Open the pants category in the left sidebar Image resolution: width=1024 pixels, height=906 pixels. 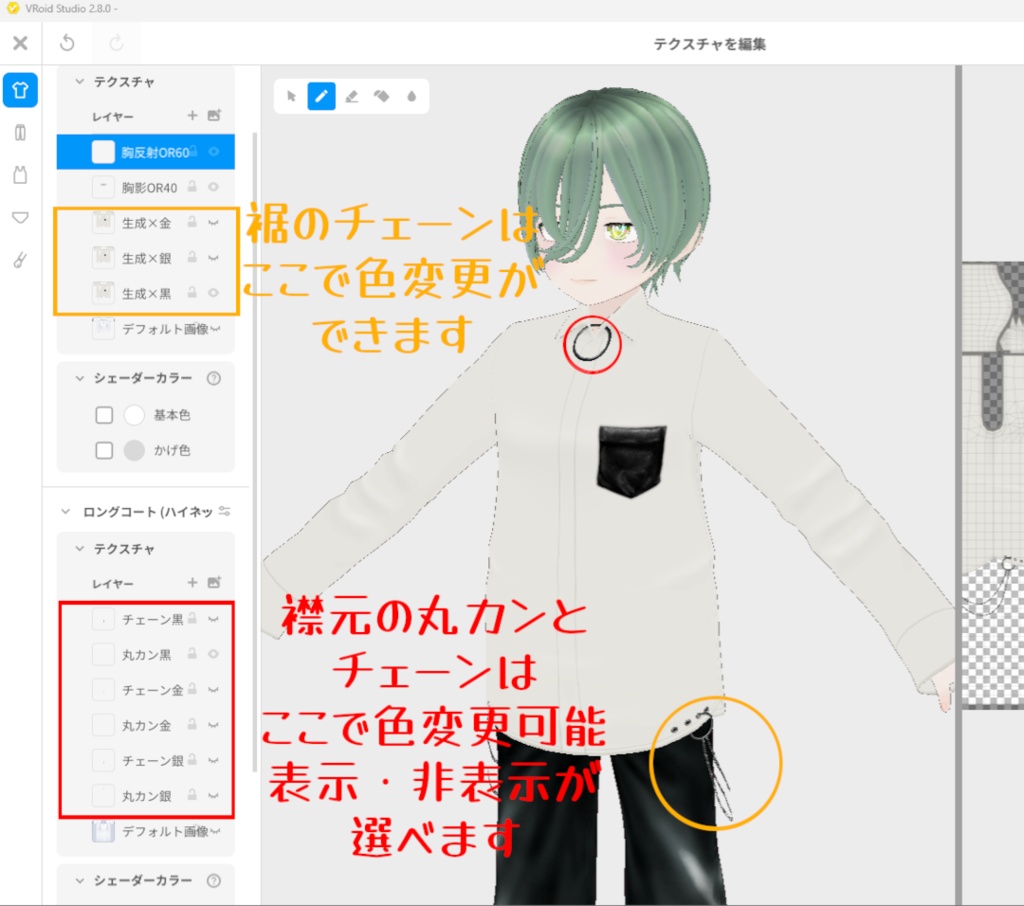click(x=20, y=132)
